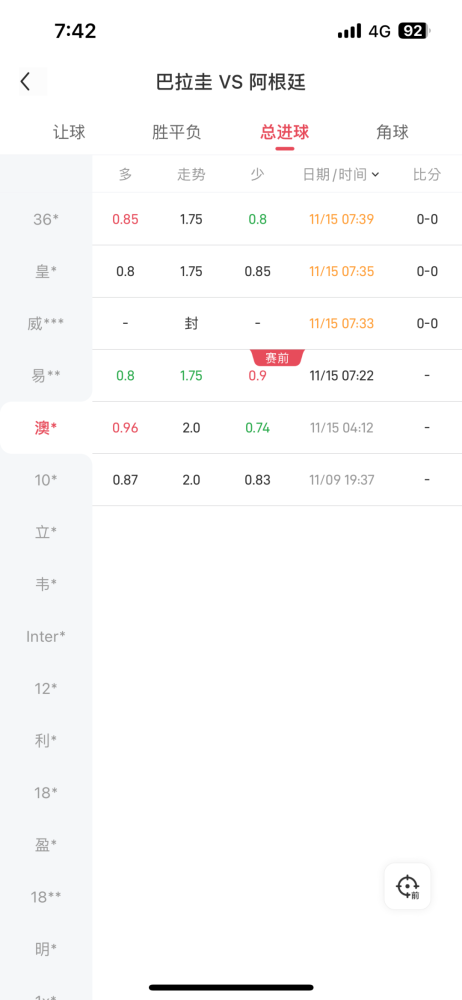The image size is (462, 1000).
Task: Choose 盈* in the bookmaker list
Action: [x=46, y=845]
